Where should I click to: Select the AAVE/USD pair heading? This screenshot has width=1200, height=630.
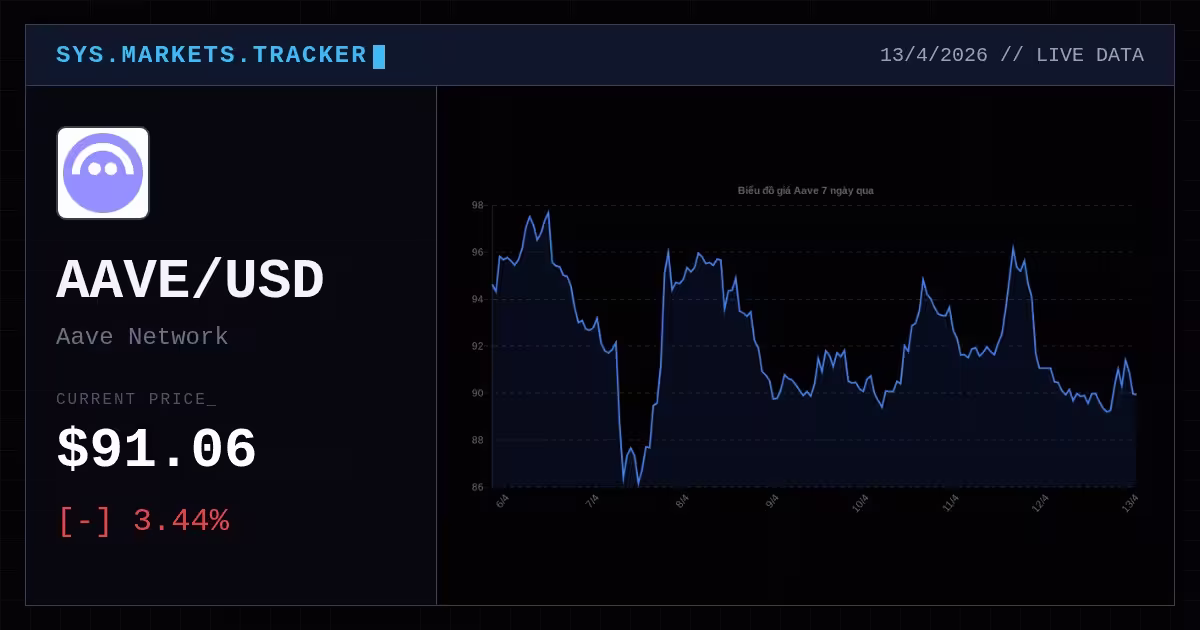point(190,281)
